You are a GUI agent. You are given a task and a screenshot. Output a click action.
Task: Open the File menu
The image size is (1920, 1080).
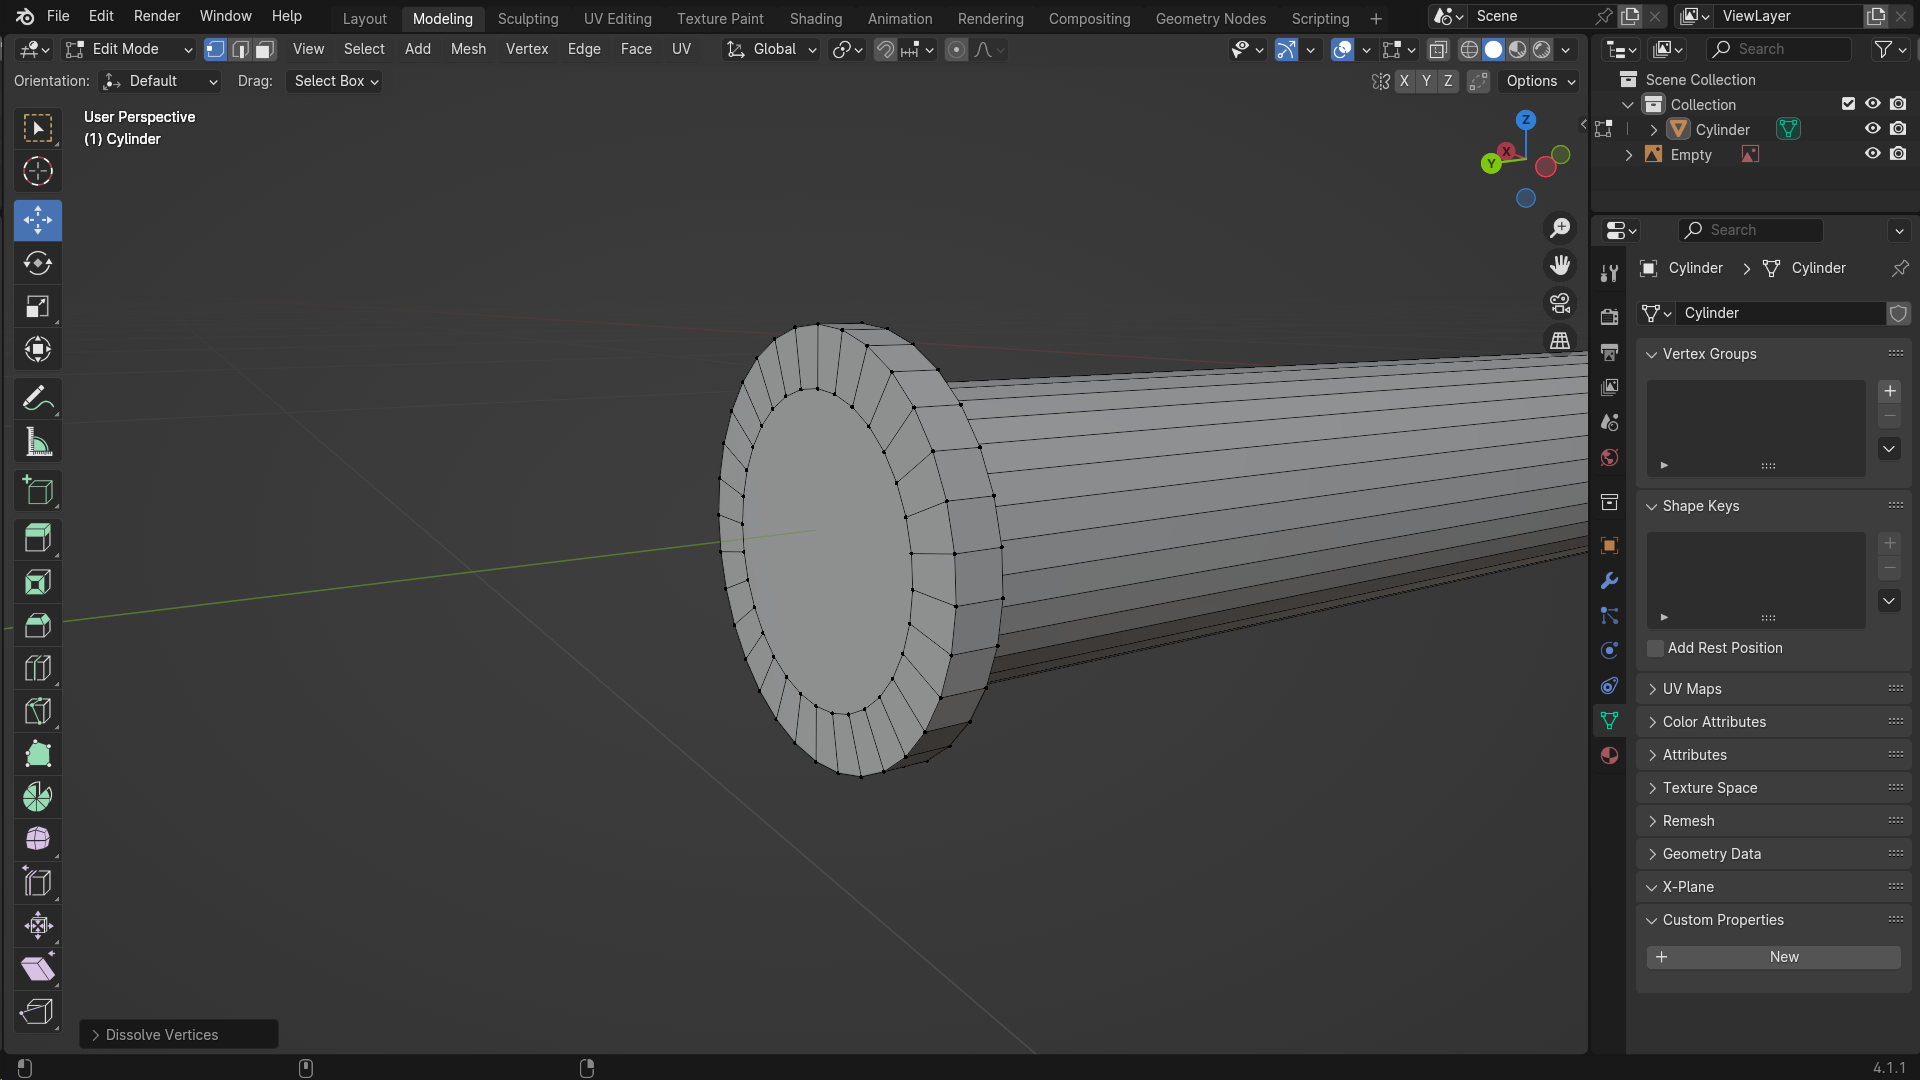58,16
